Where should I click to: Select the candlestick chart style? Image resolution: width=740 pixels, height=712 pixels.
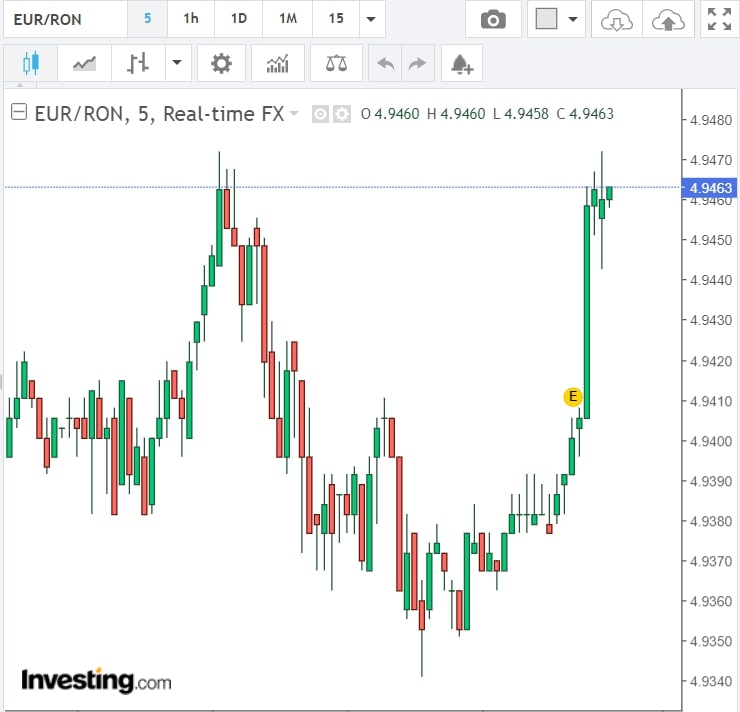pyautogui.click(x=30, y=65)
